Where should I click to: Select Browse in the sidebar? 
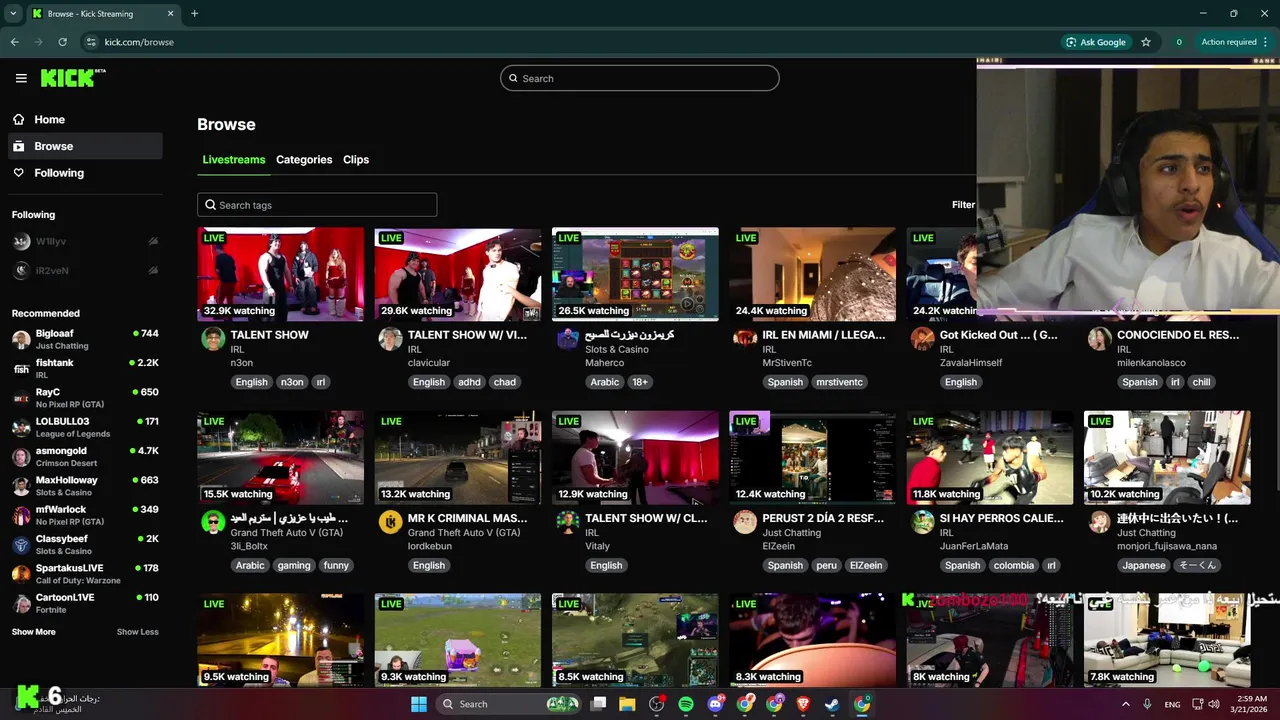pos(86,146)
